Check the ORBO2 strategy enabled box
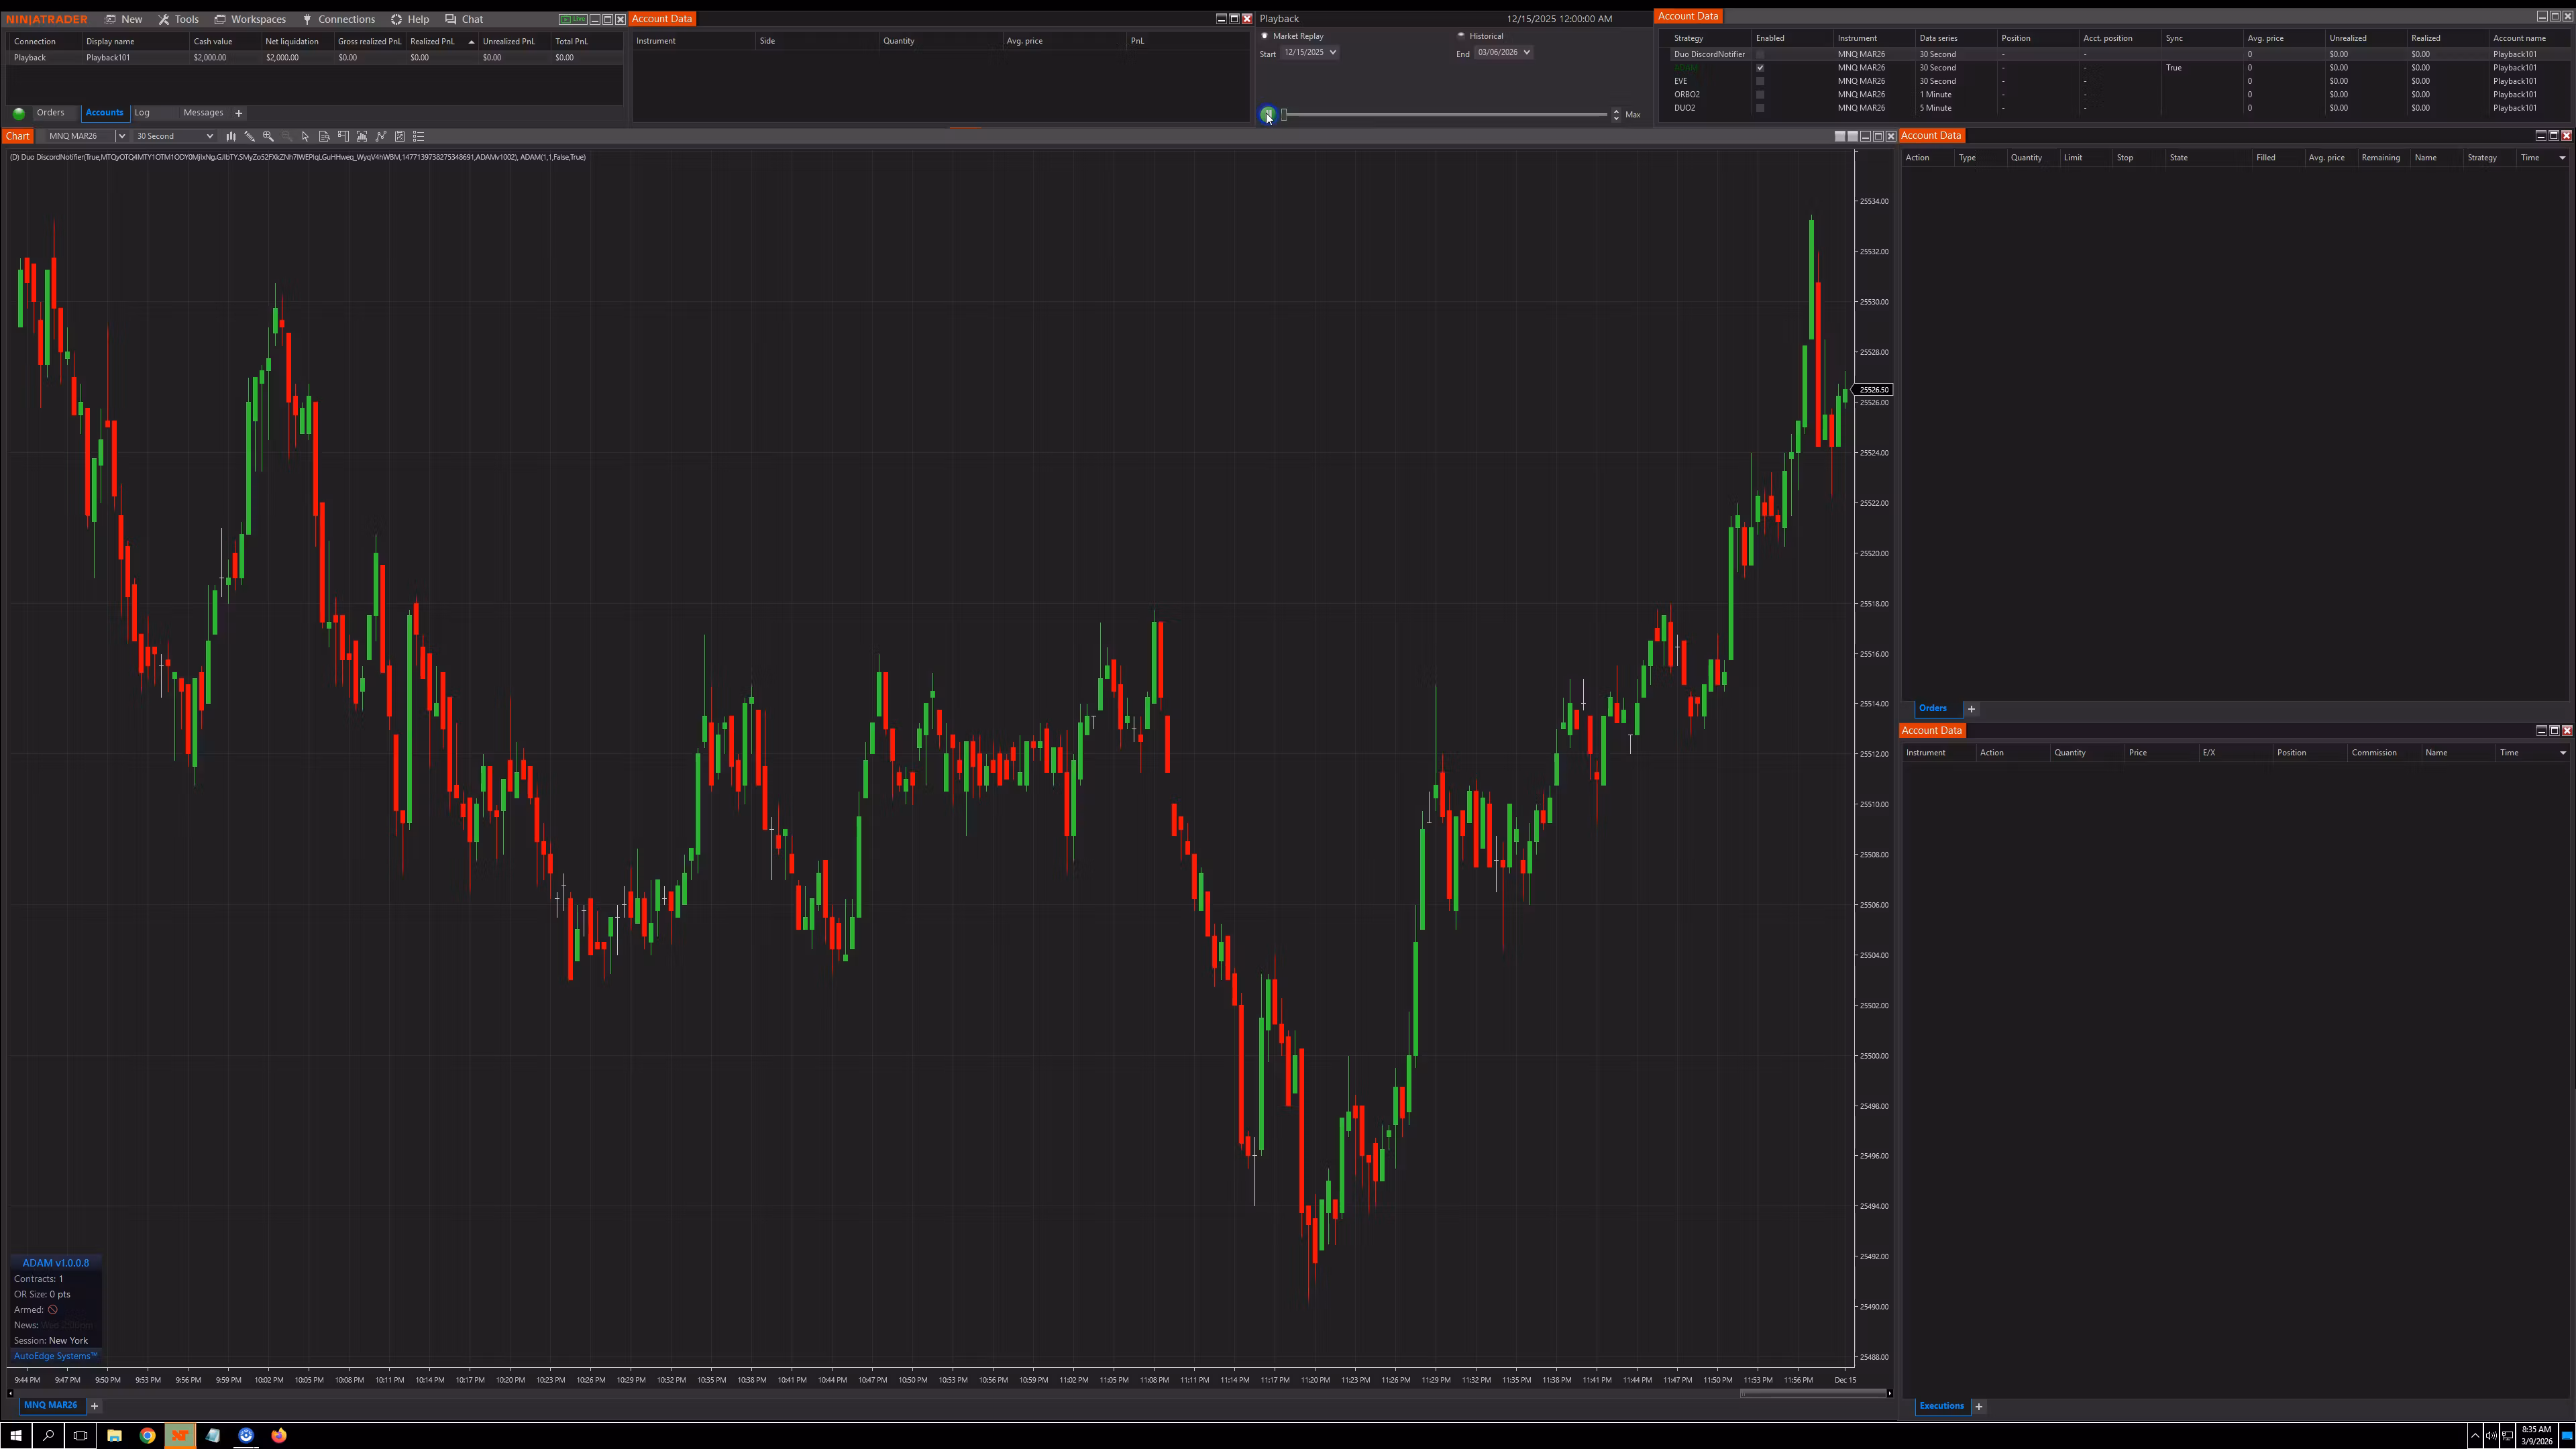The image size is (2576, 1449). tap(1759, 94)
